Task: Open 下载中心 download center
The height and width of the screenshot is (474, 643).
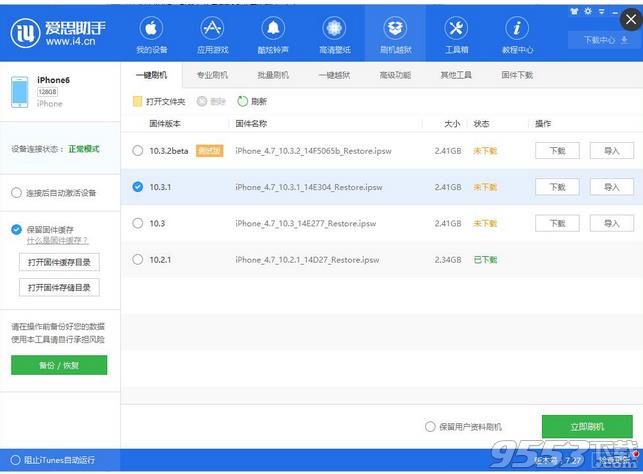Action: [606, 40]
